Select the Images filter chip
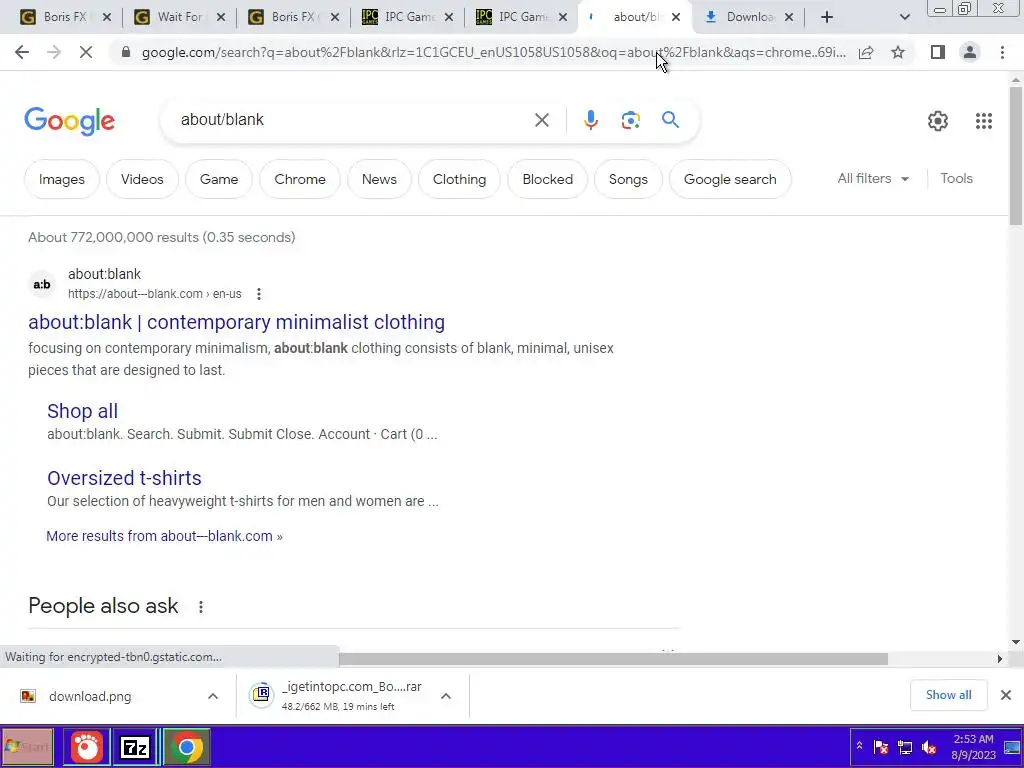 coord(61,180)
